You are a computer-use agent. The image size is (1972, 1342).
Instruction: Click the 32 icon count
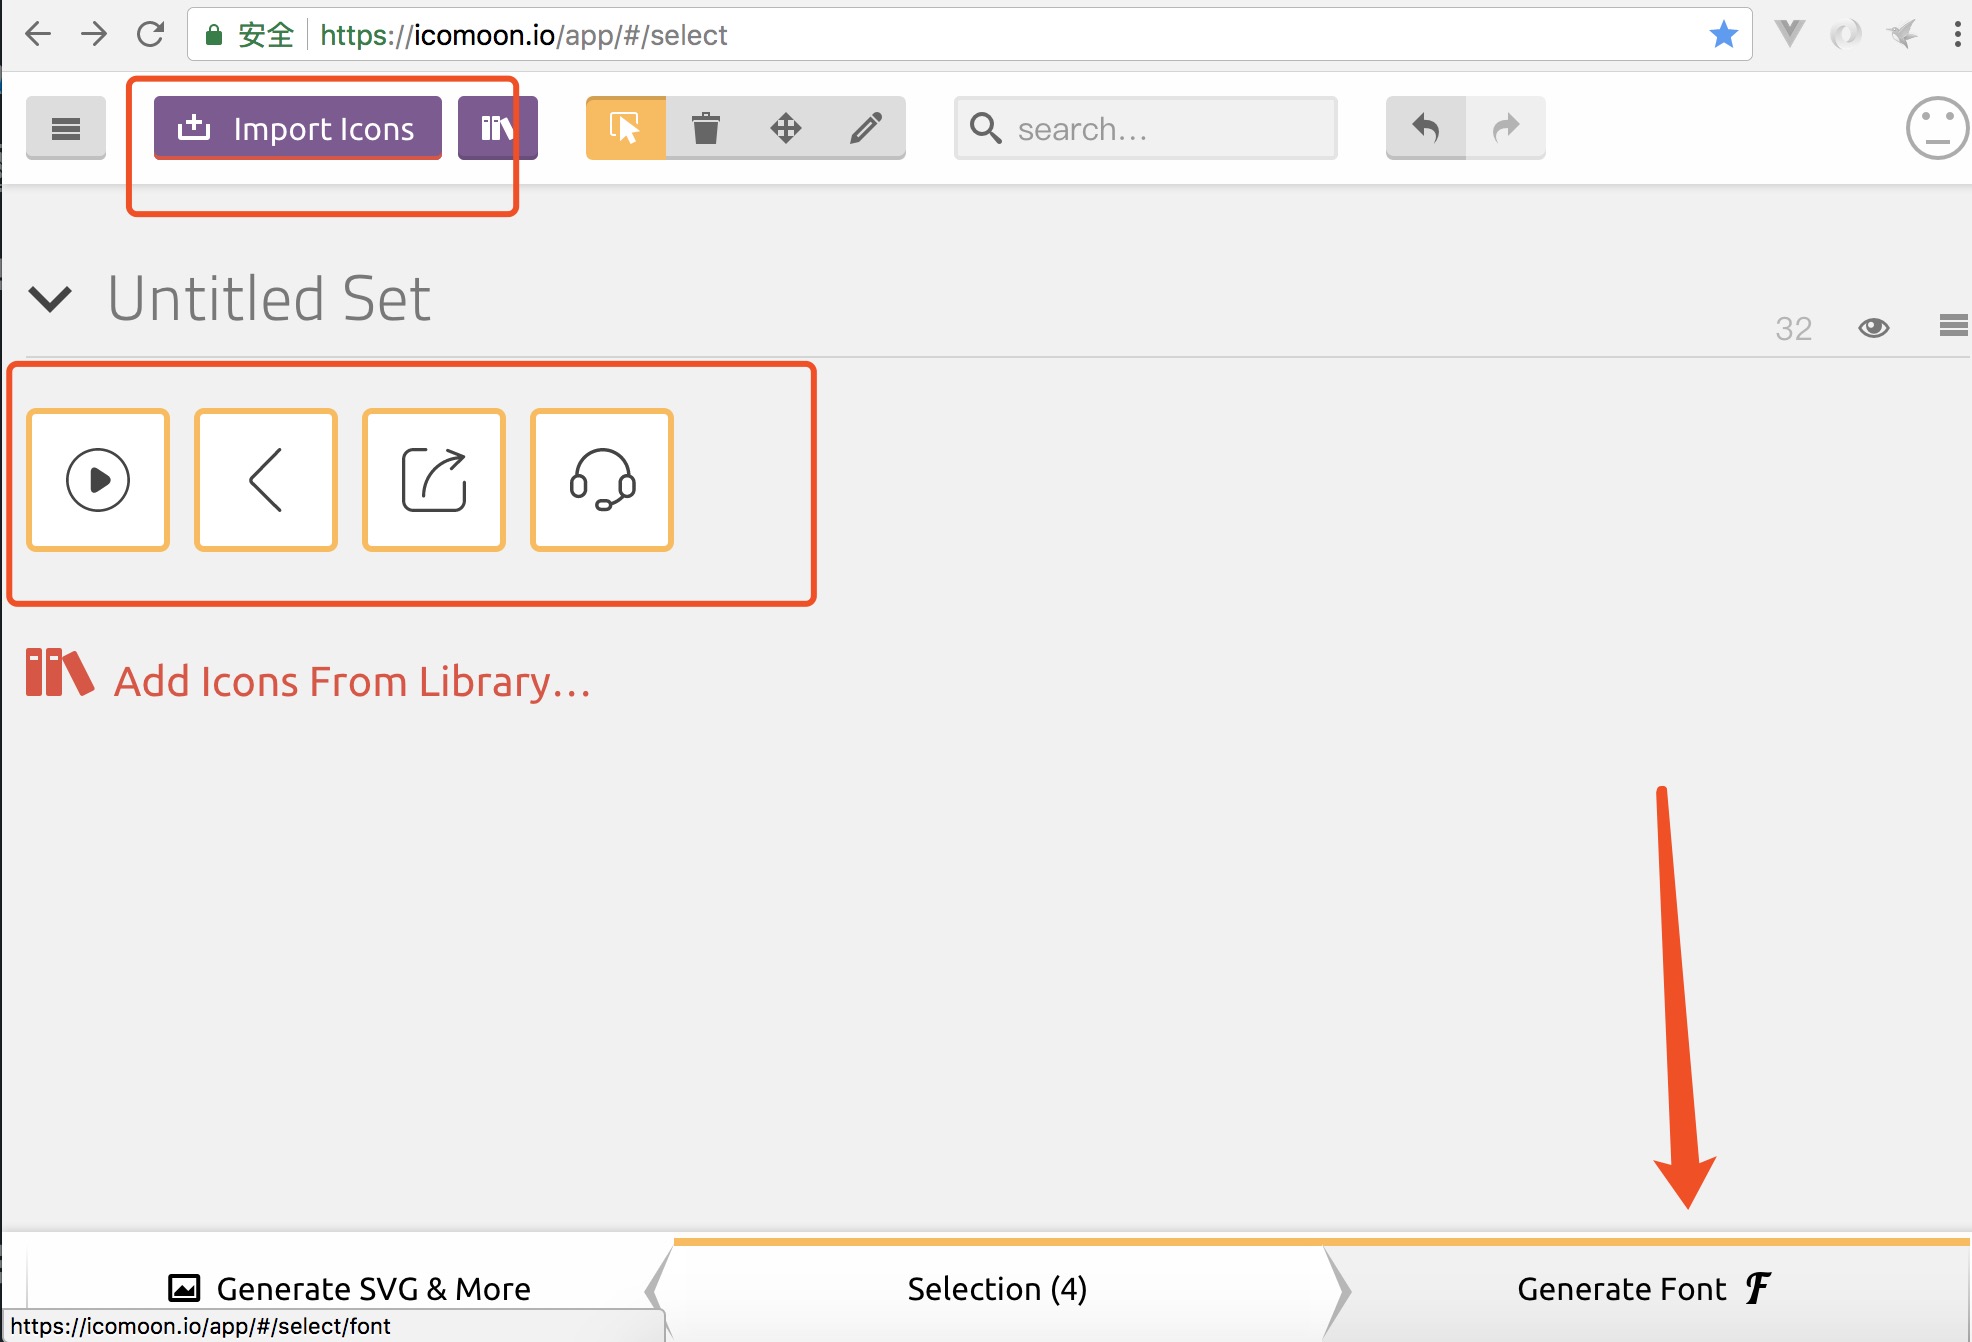coord(1794,328)
